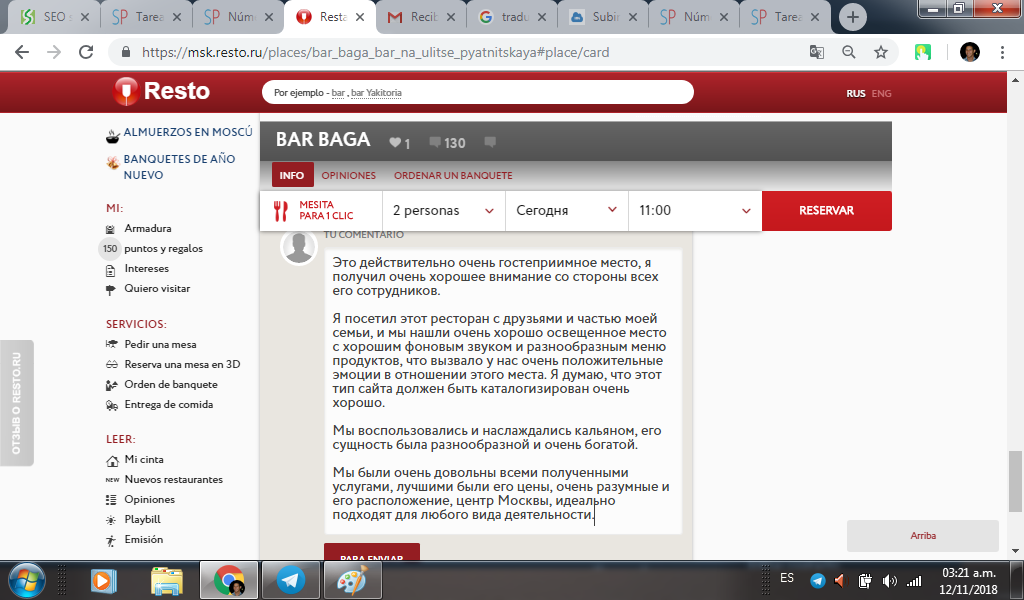Open the Сегодня date dropdown
The image size is (1024, 600).
point(567,210)
